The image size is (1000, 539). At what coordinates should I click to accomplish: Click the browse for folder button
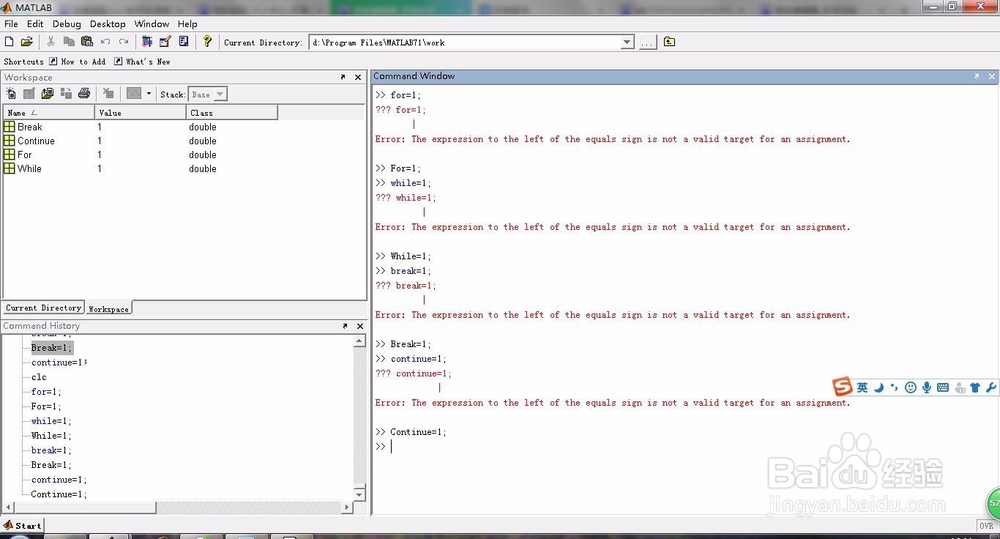click(647, 43)
